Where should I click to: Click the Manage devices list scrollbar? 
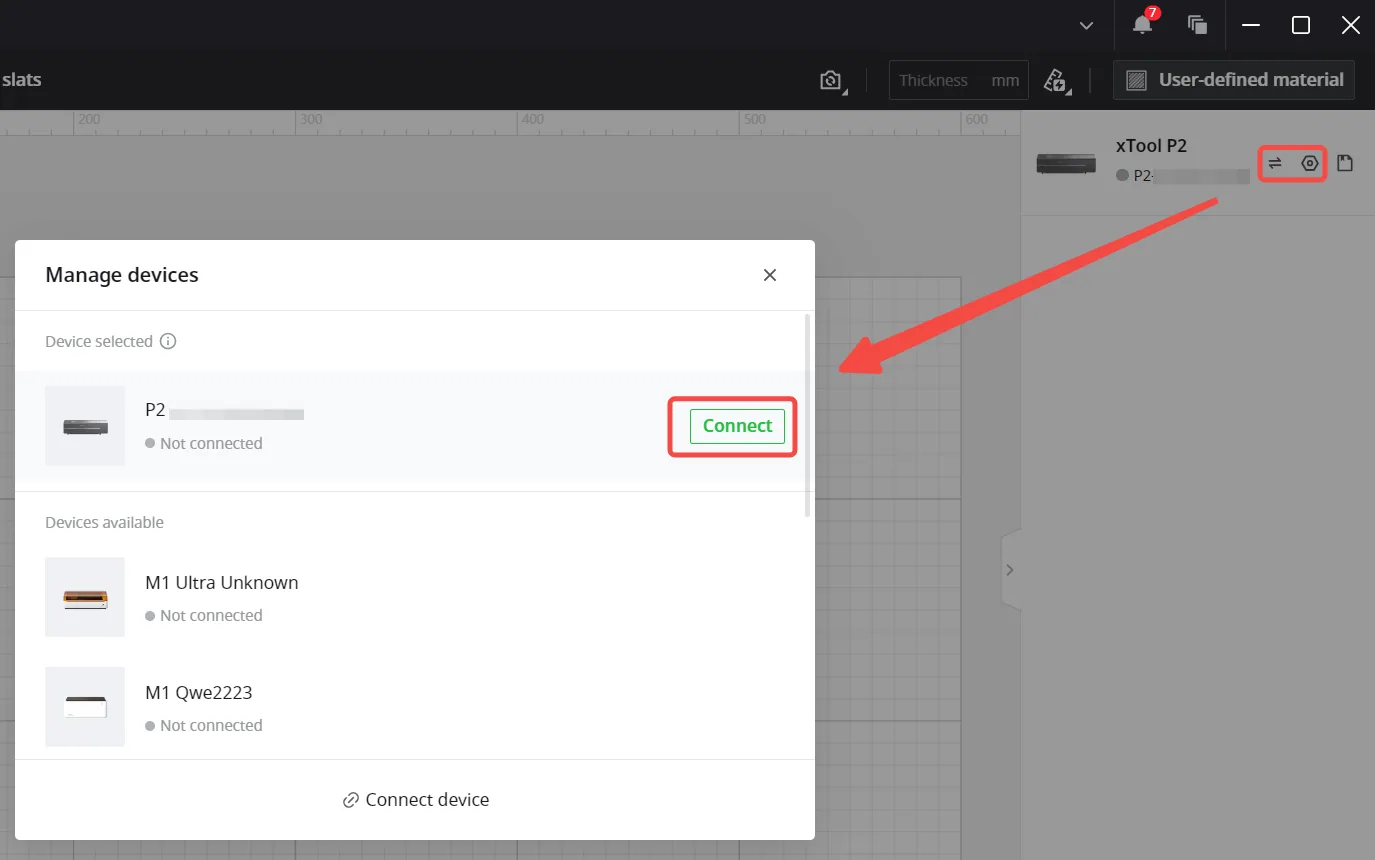click(808, 416)
